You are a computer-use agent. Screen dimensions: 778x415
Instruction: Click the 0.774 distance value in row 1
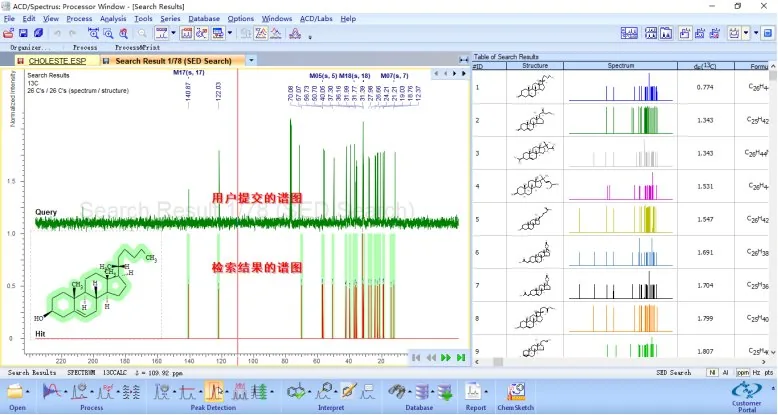click(x=705, y=87)
